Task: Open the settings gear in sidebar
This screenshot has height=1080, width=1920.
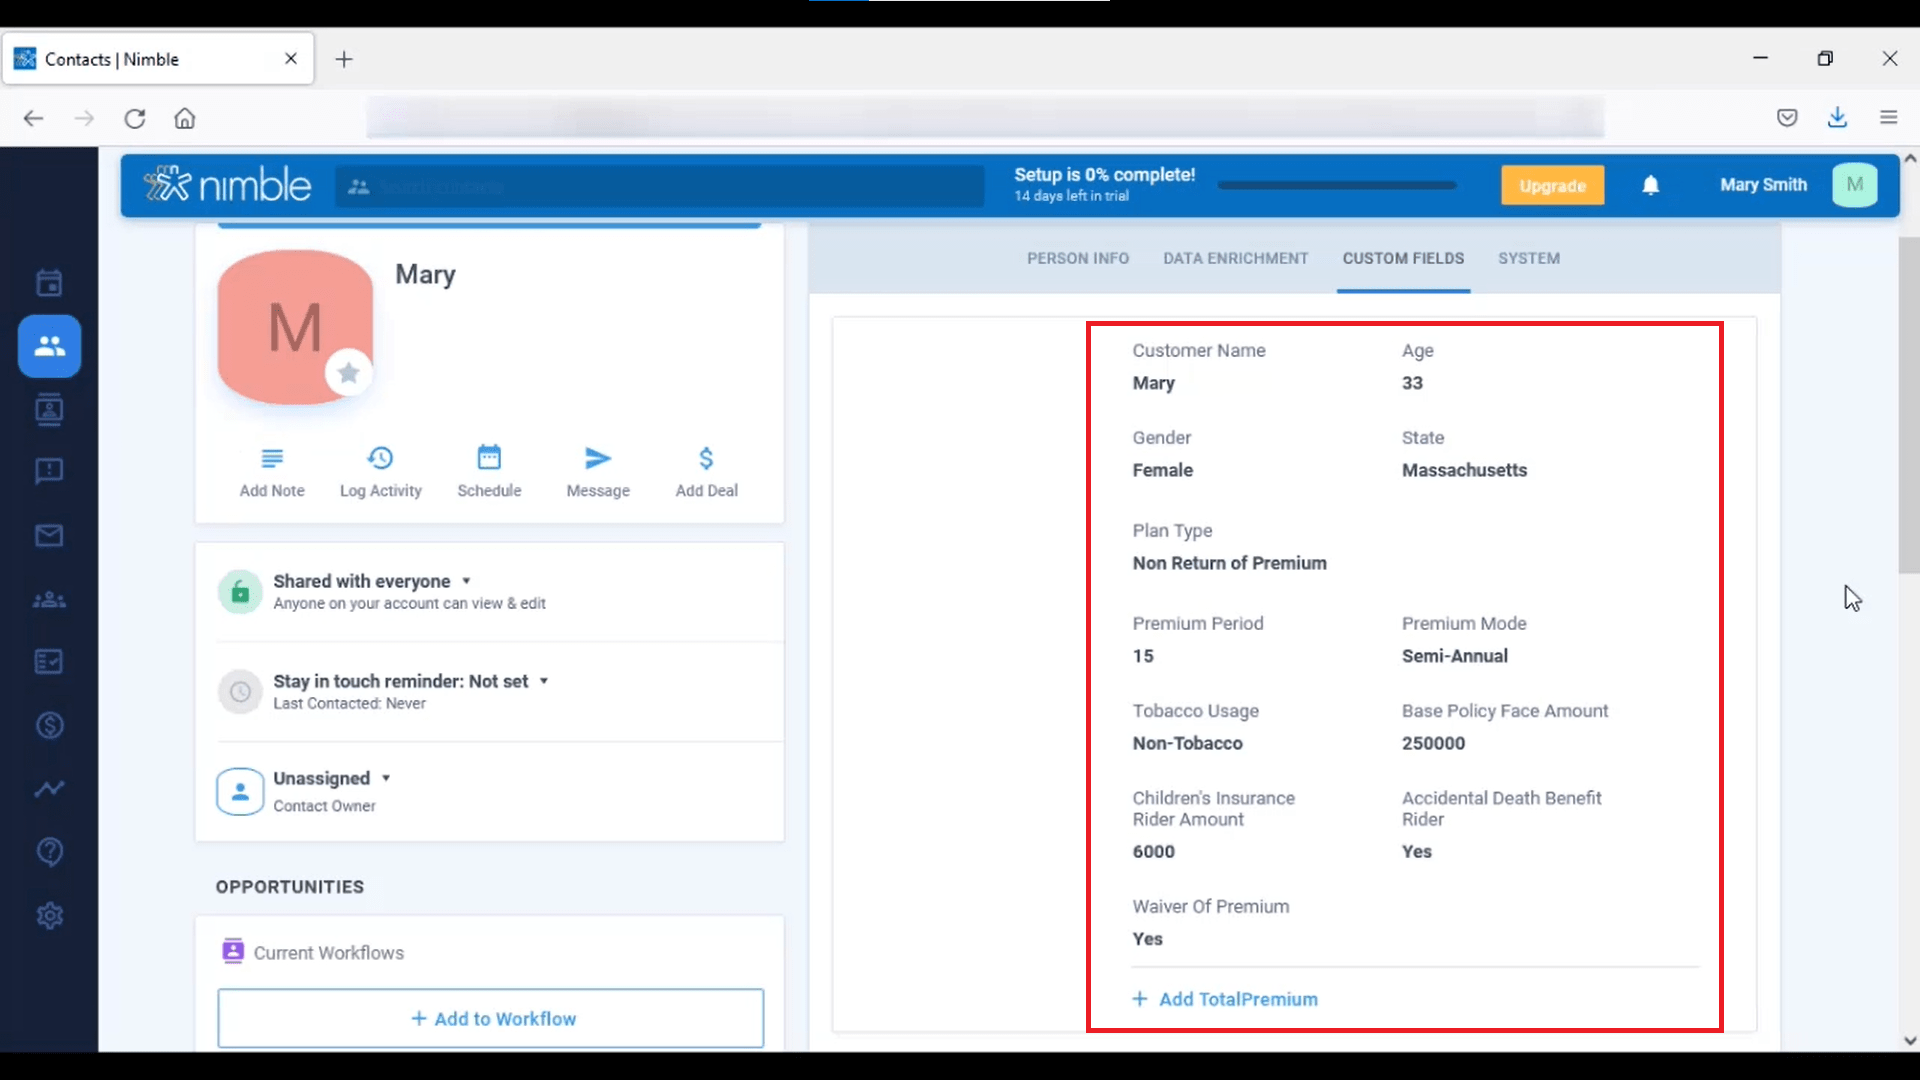Action: tap(49, 915)
